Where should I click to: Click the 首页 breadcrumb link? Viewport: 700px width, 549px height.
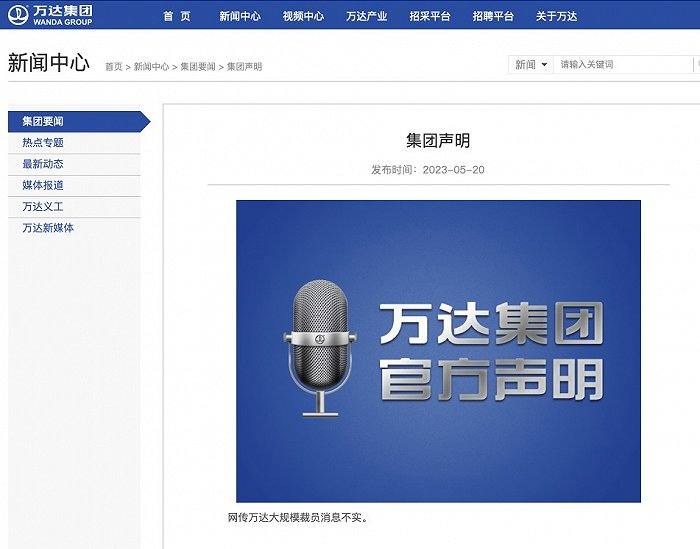tap(114, 67)
